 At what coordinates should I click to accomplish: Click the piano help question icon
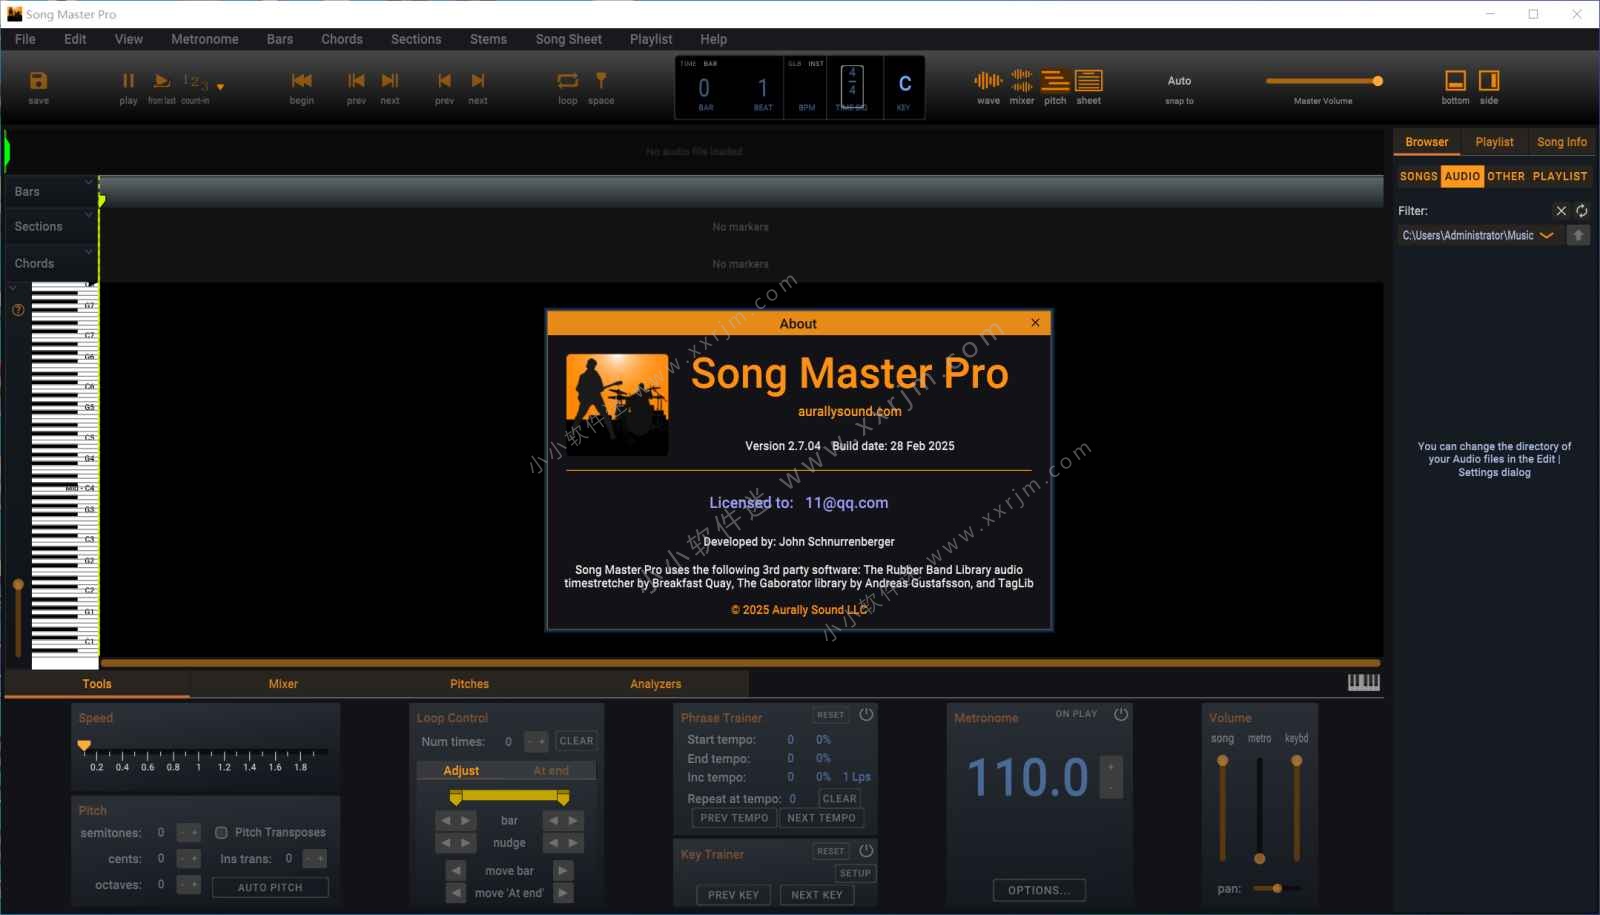tap(18, 310)
